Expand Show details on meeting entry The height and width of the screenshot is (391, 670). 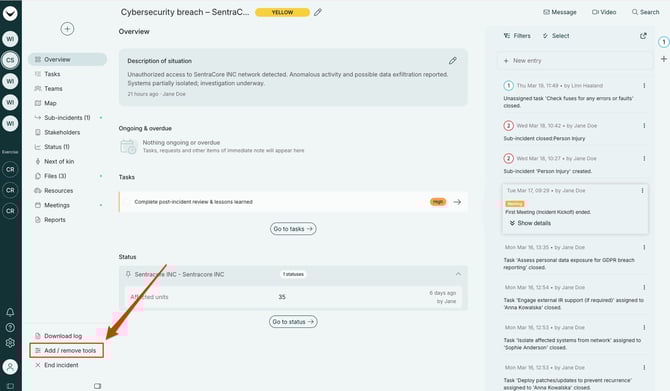(x=530, y=223)
